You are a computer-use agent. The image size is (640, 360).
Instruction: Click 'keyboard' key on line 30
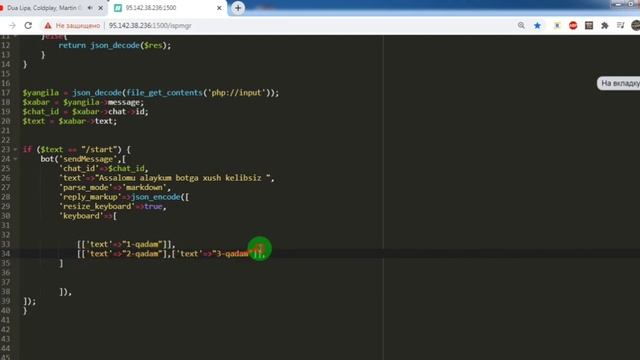81,216
